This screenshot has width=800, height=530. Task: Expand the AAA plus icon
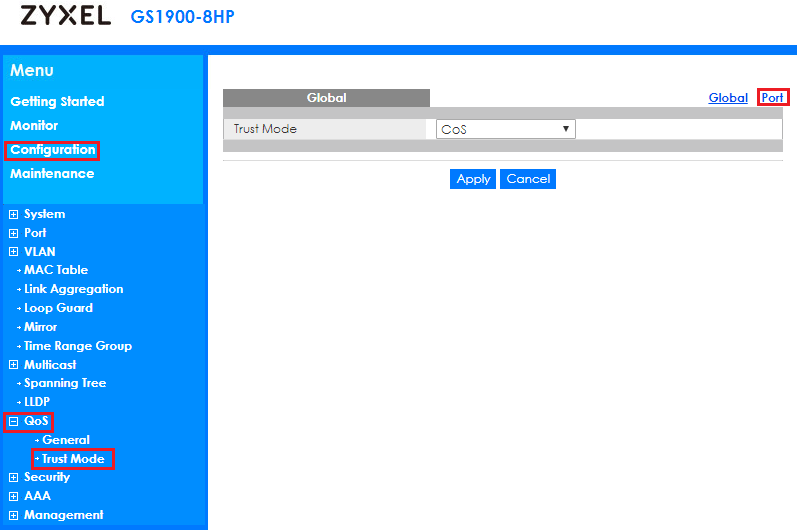pos(14,496)
